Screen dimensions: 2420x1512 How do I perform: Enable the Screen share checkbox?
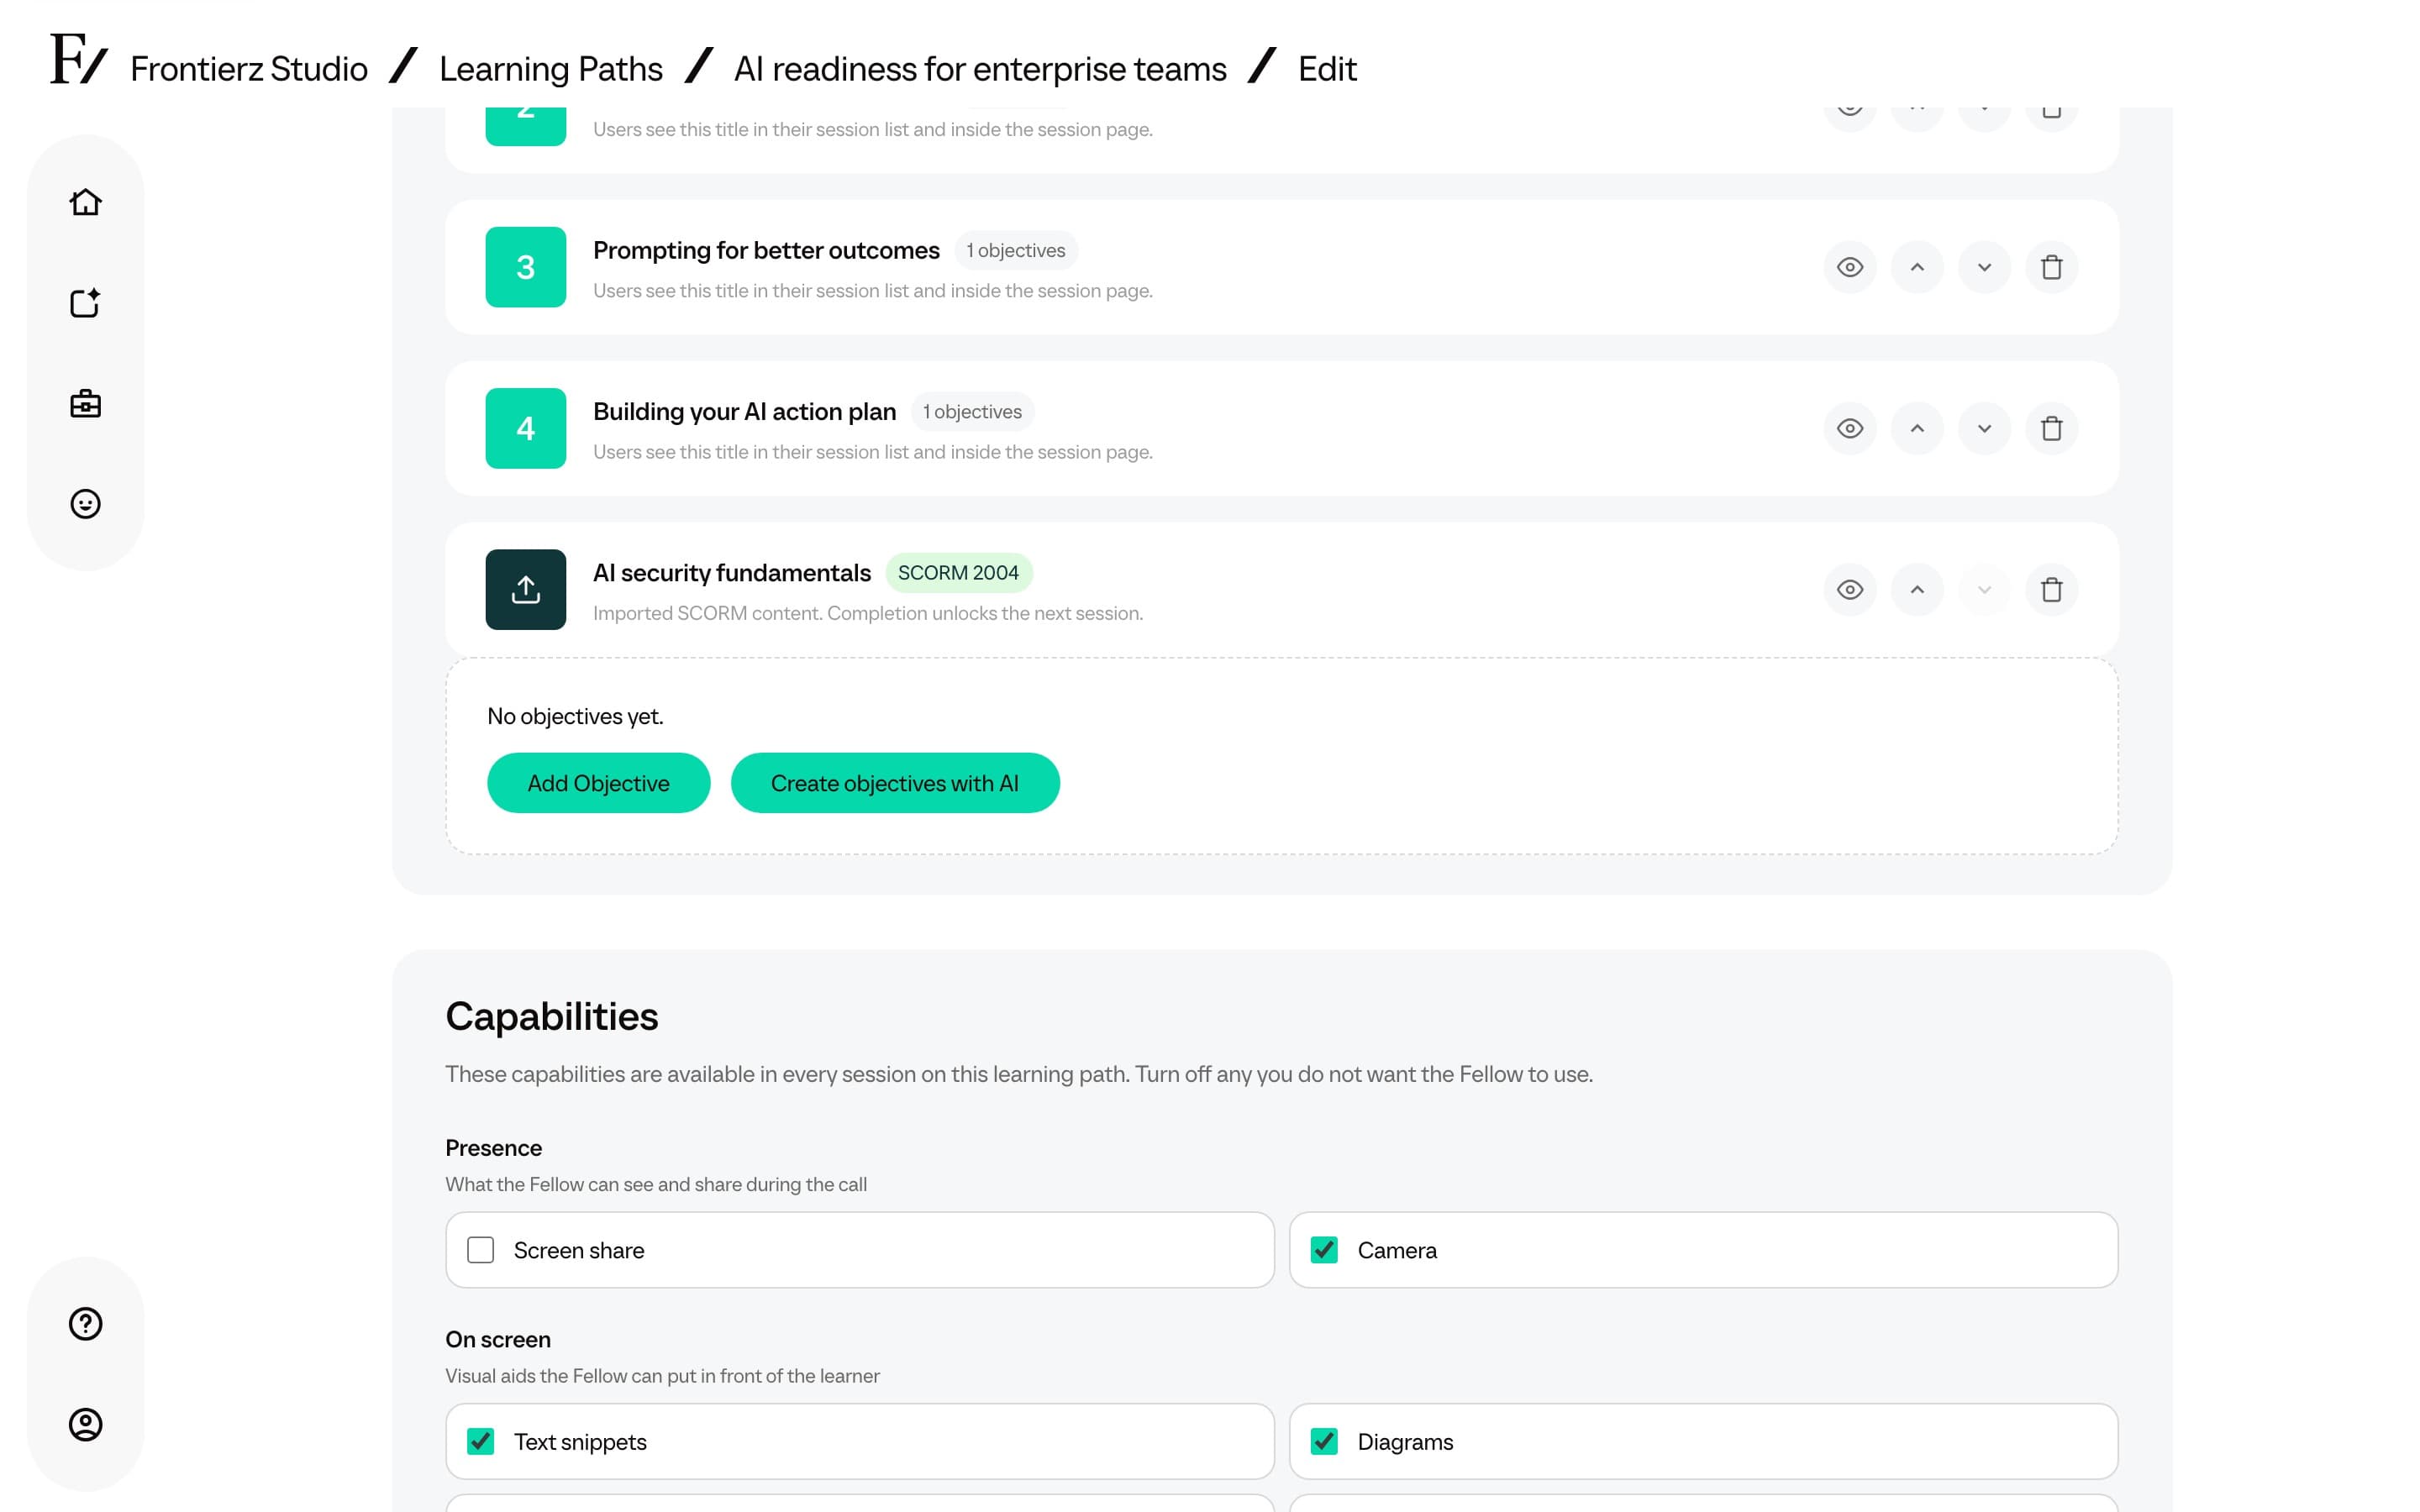pos(481,1250)
